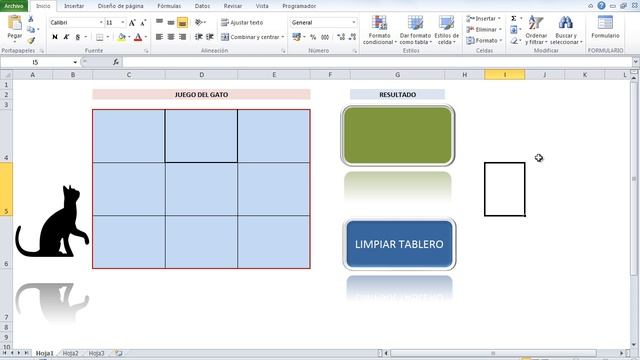Screen dimensions: 640x360
Task: Align text right
Action: (x=182, y=37)
